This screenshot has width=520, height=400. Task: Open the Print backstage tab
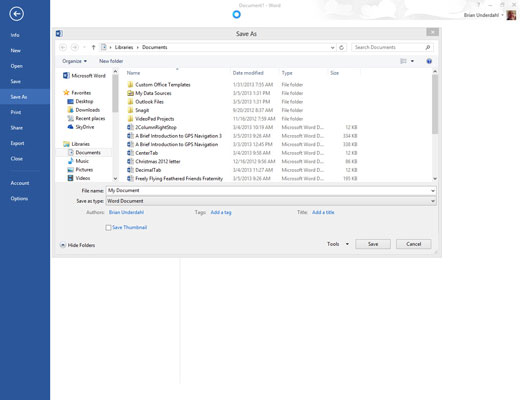coord(16,112)
